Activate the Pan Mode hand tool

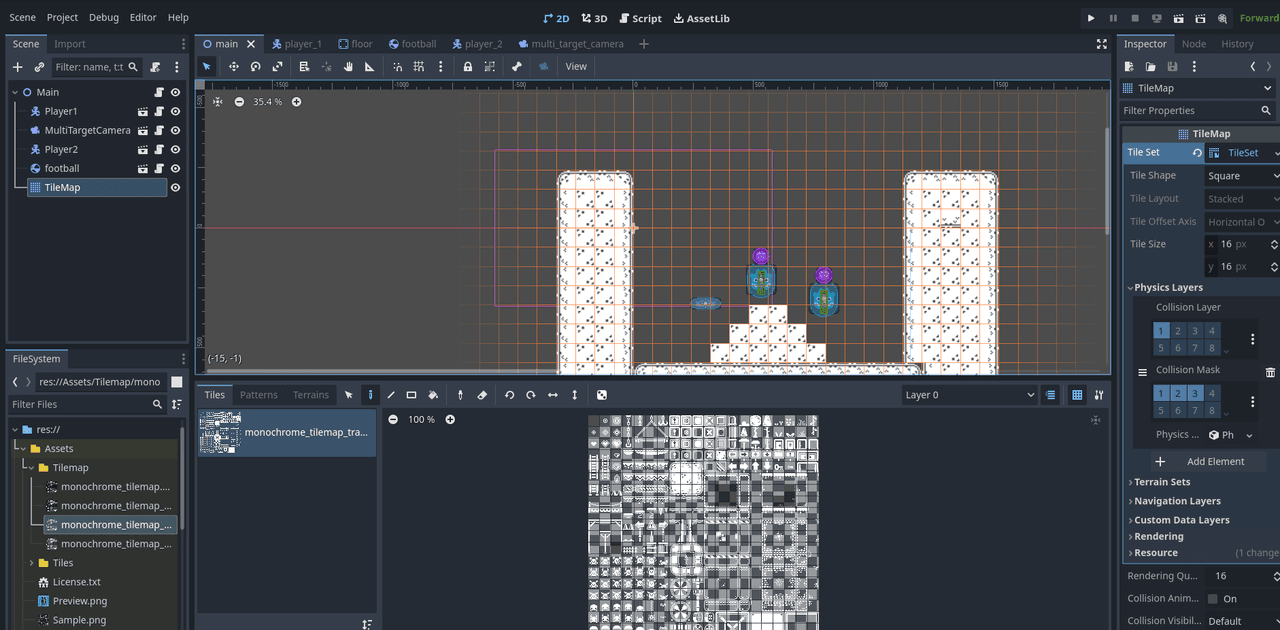tap(348, 66)
